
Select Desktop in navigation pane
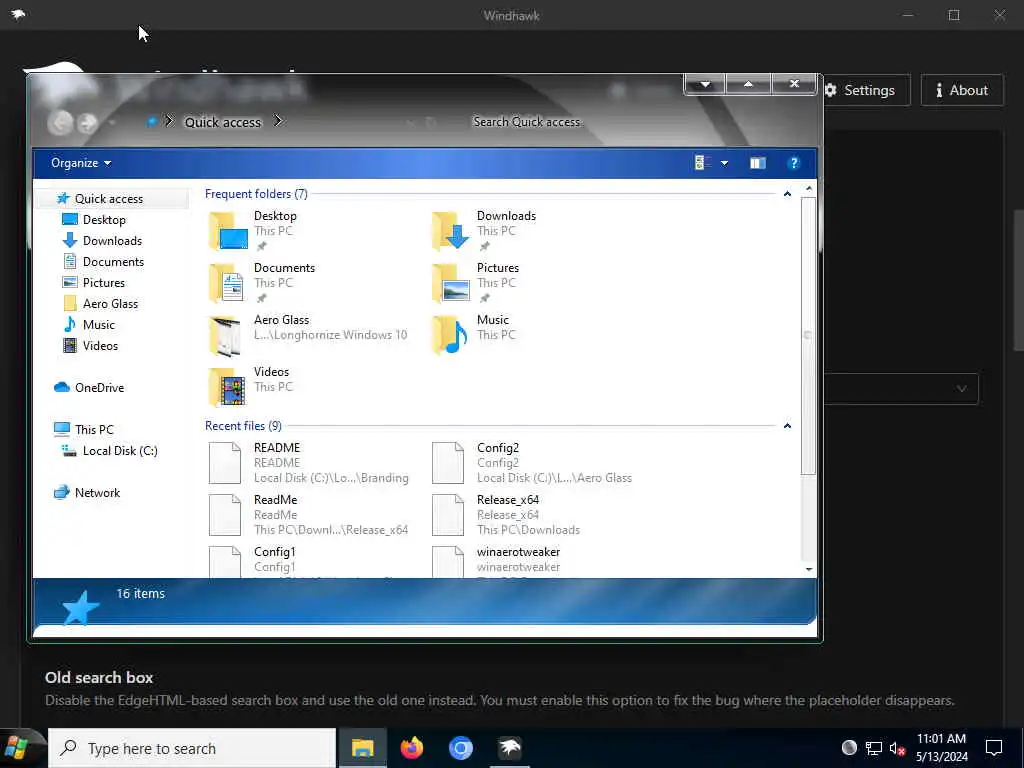tap(104, 219)
